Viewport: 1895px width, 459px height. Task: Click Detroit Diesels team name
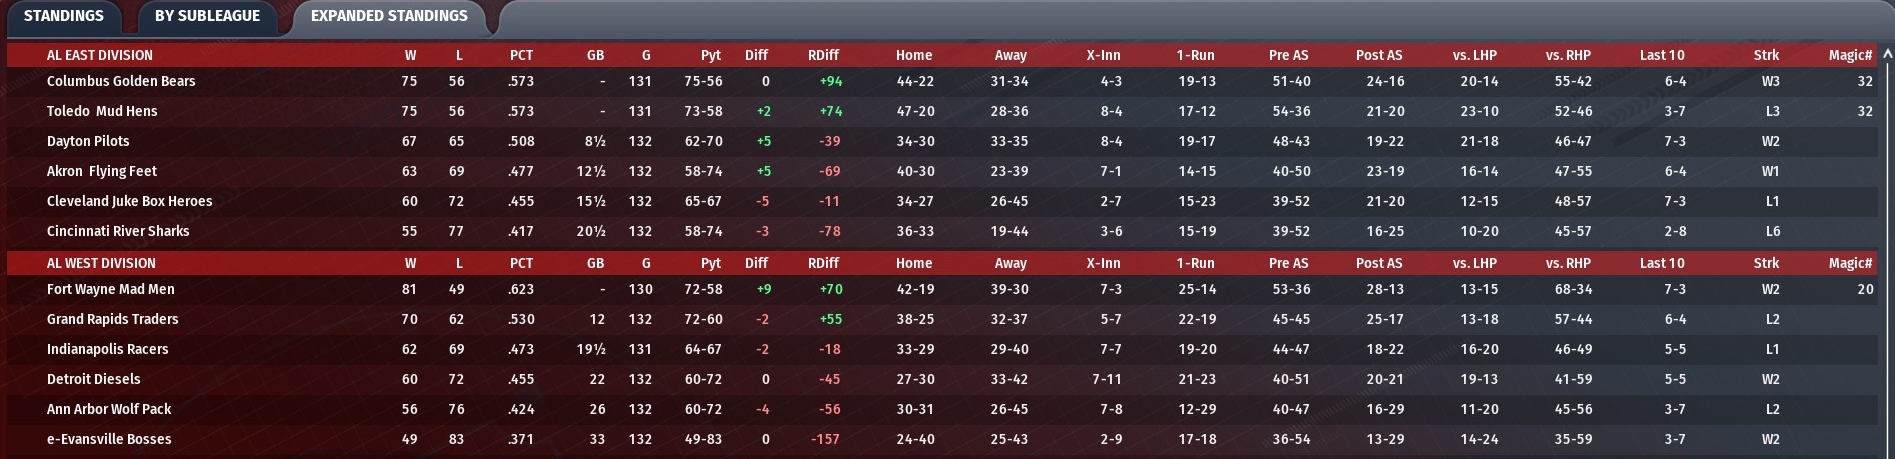[x=94, y=379]
